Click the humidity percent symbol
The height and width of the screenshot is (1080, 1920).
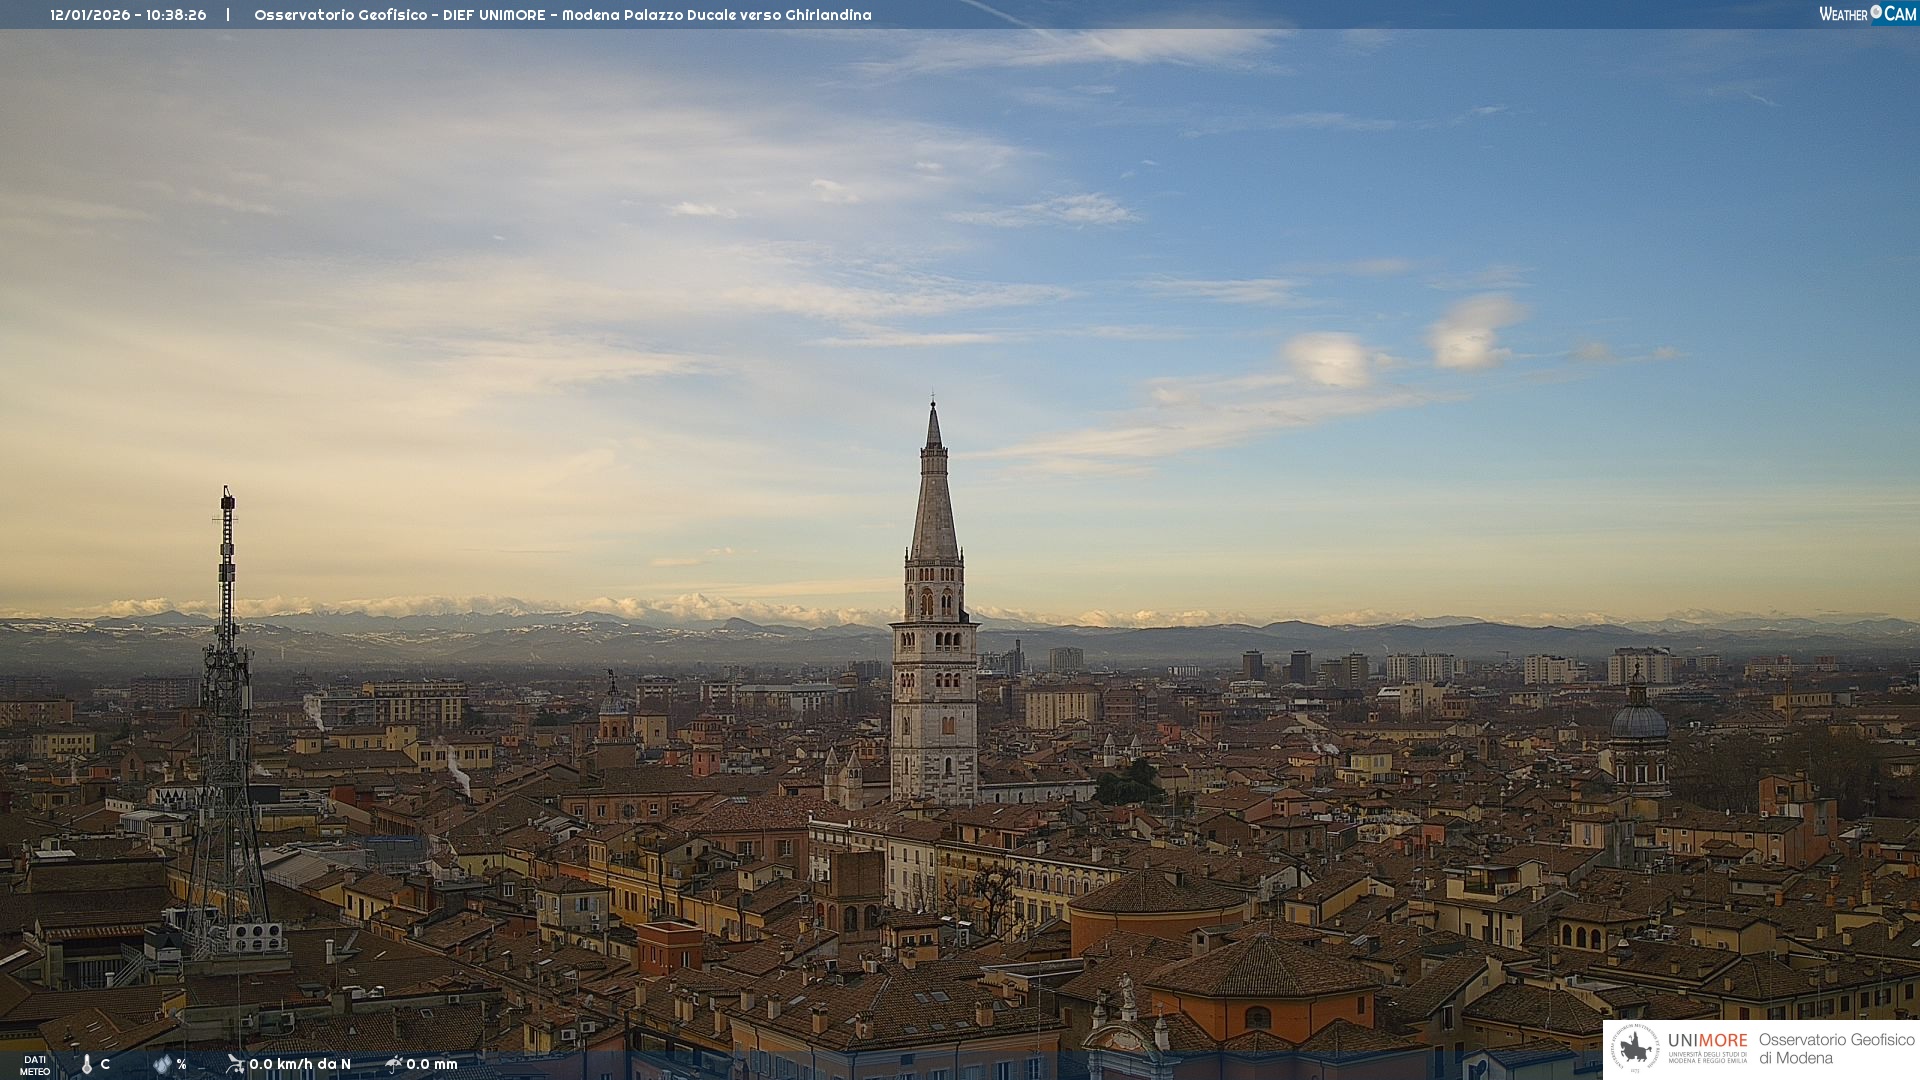[181, 1064]
